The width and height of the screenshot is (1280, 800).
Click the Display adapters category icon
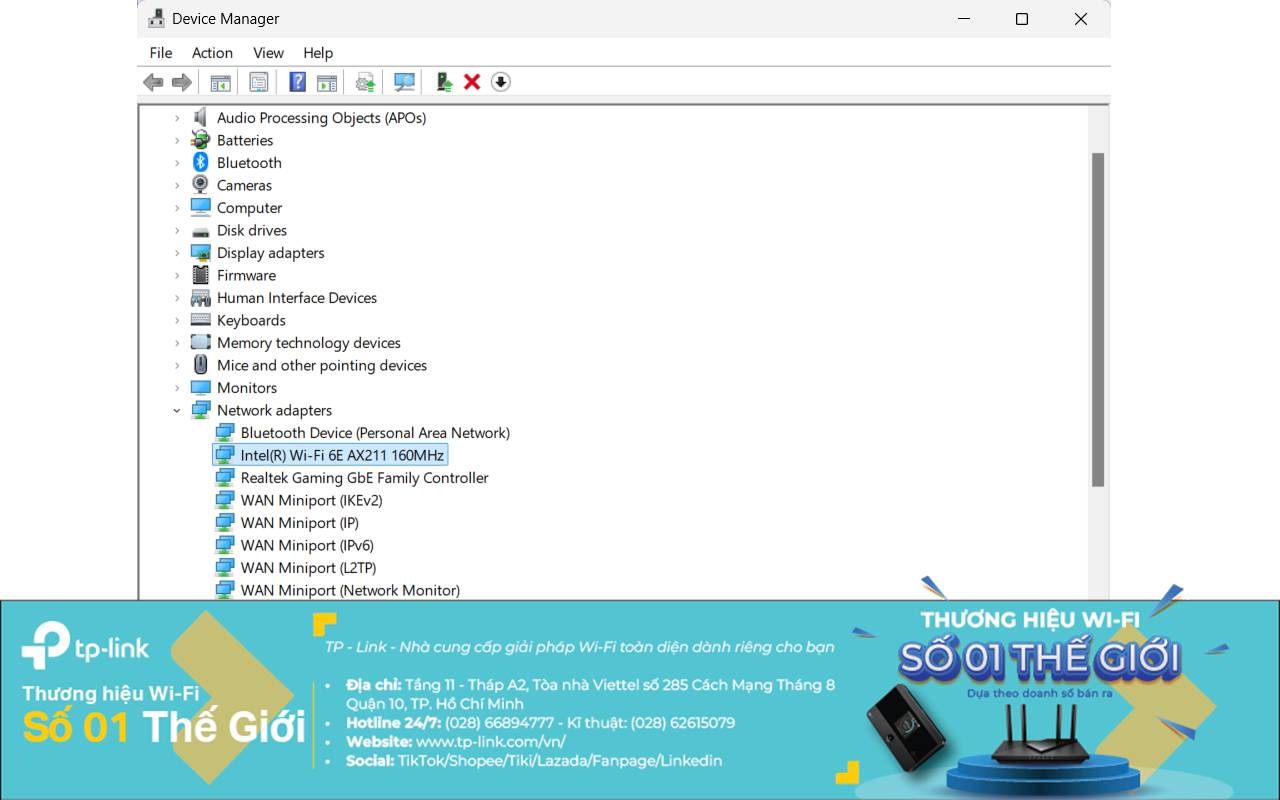200,253
